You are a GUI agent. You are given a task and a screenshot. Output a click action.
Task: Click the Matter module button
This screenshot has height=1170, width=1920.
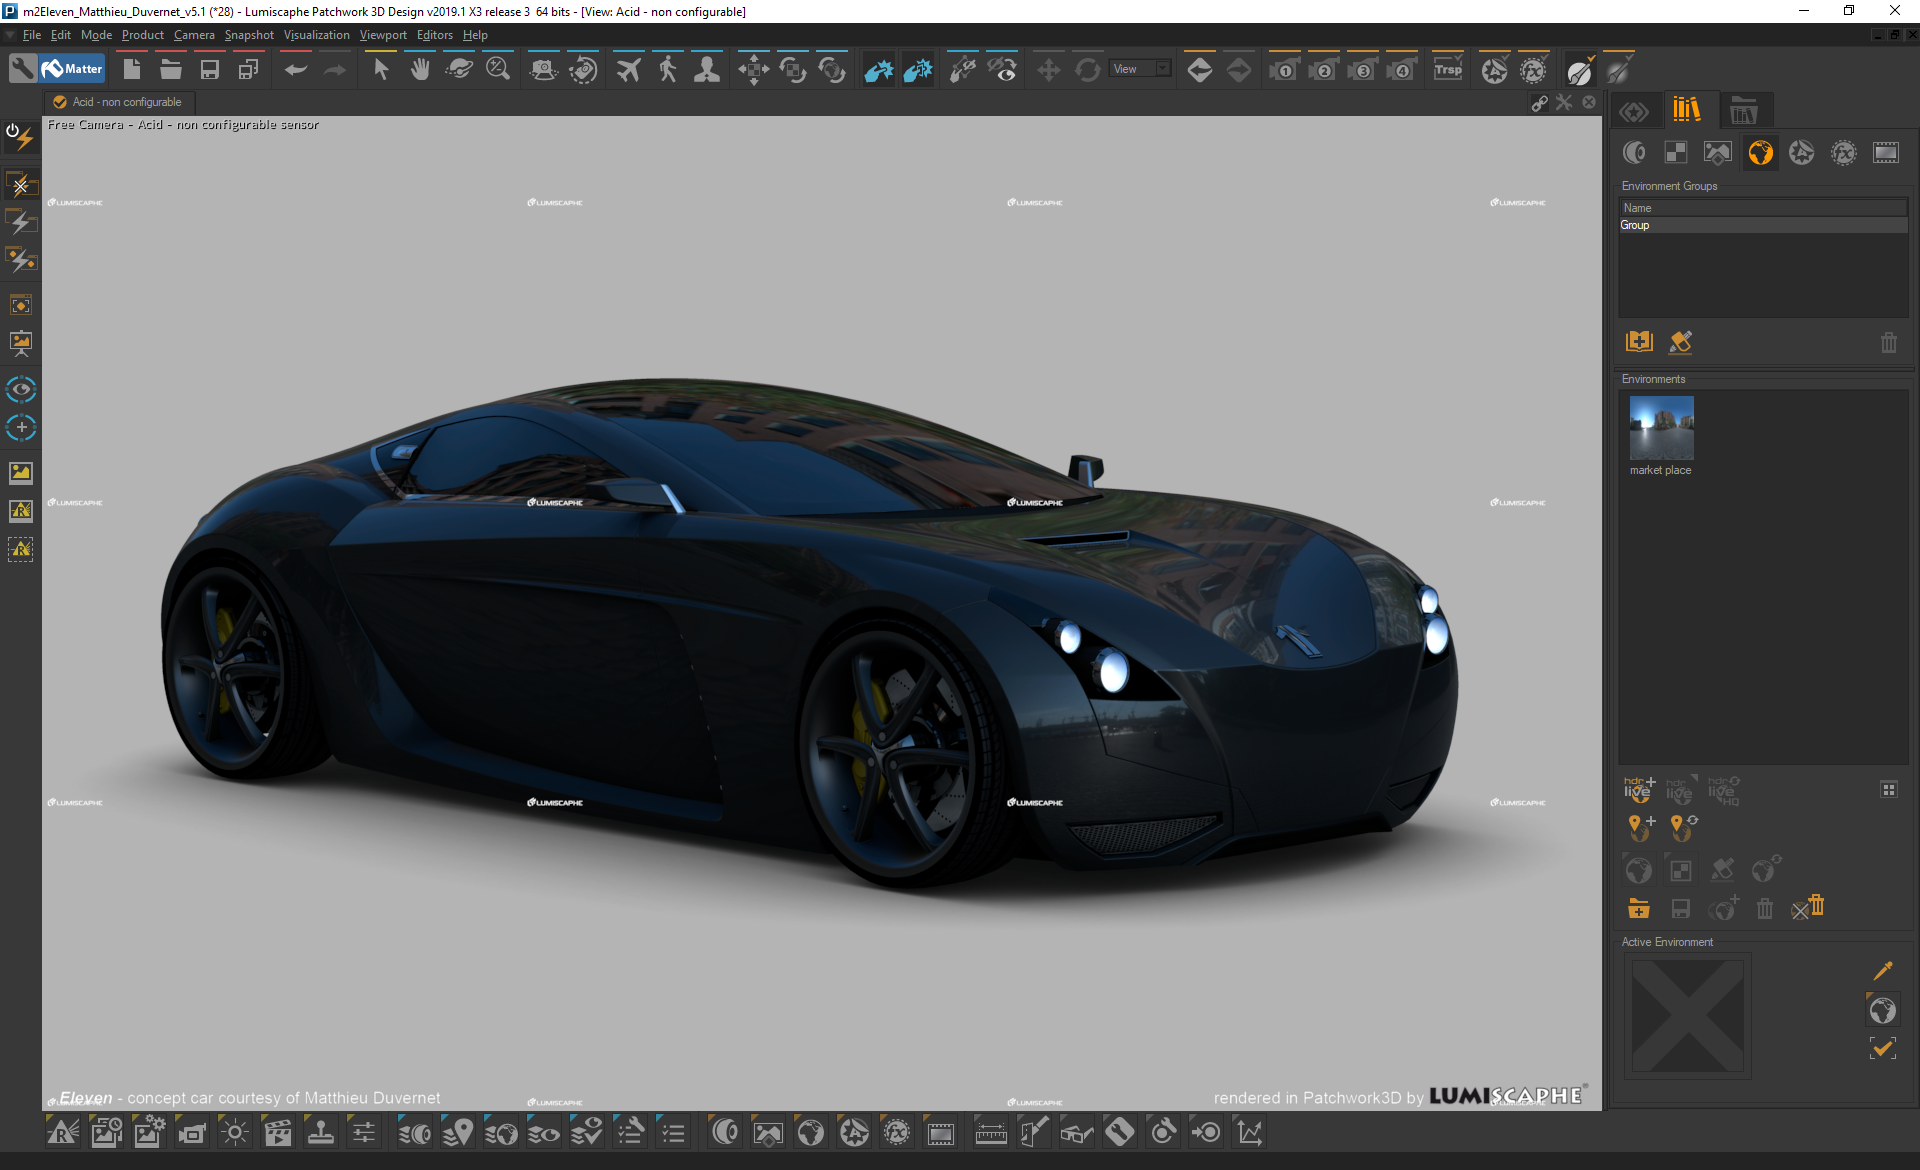point(73,69)
